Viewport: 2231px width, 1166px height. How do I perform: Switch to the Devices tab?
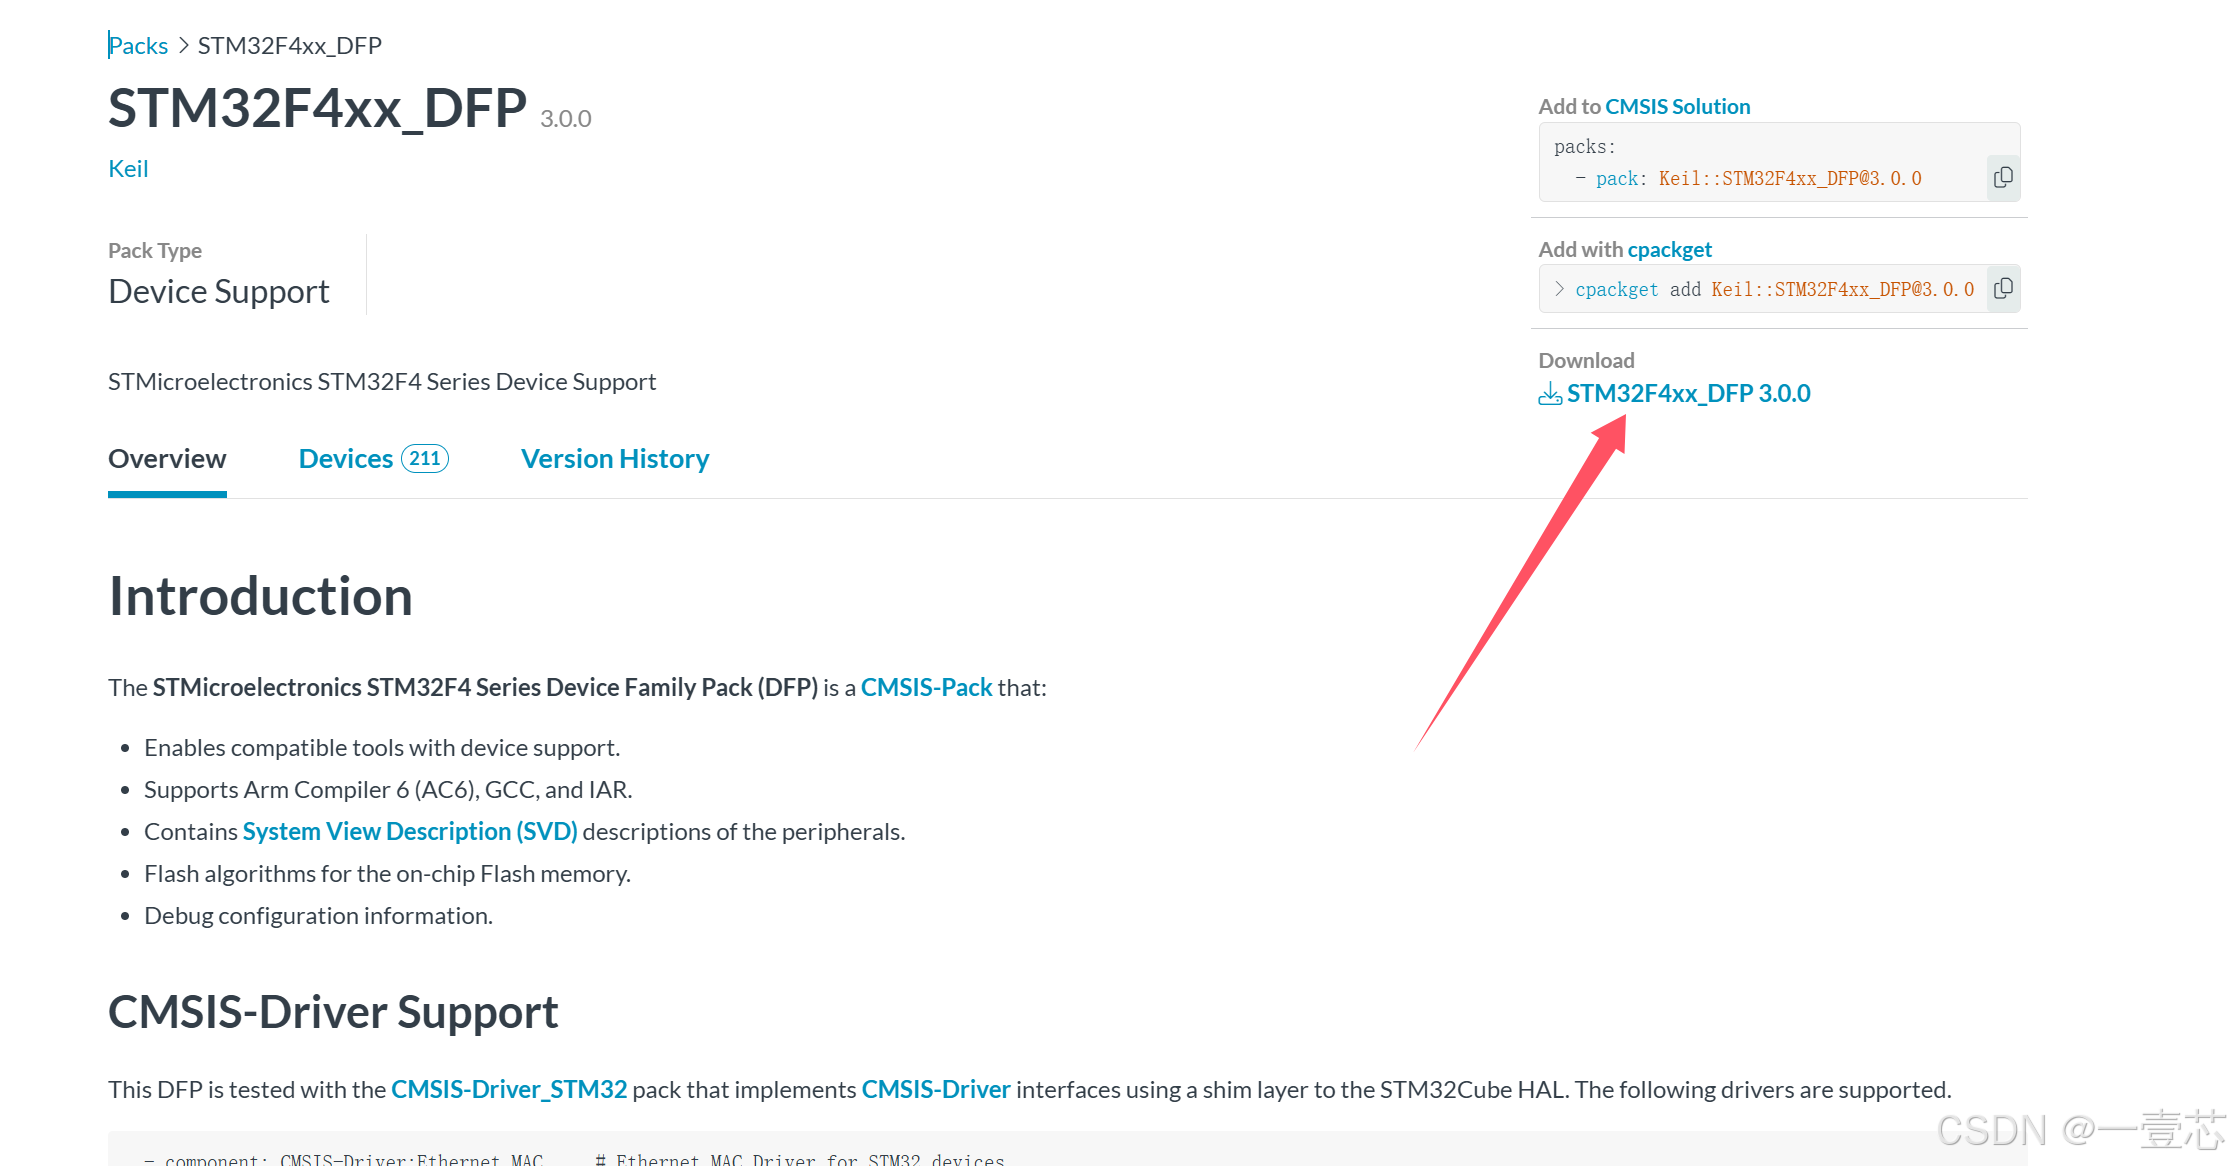[x=345, y=459]
